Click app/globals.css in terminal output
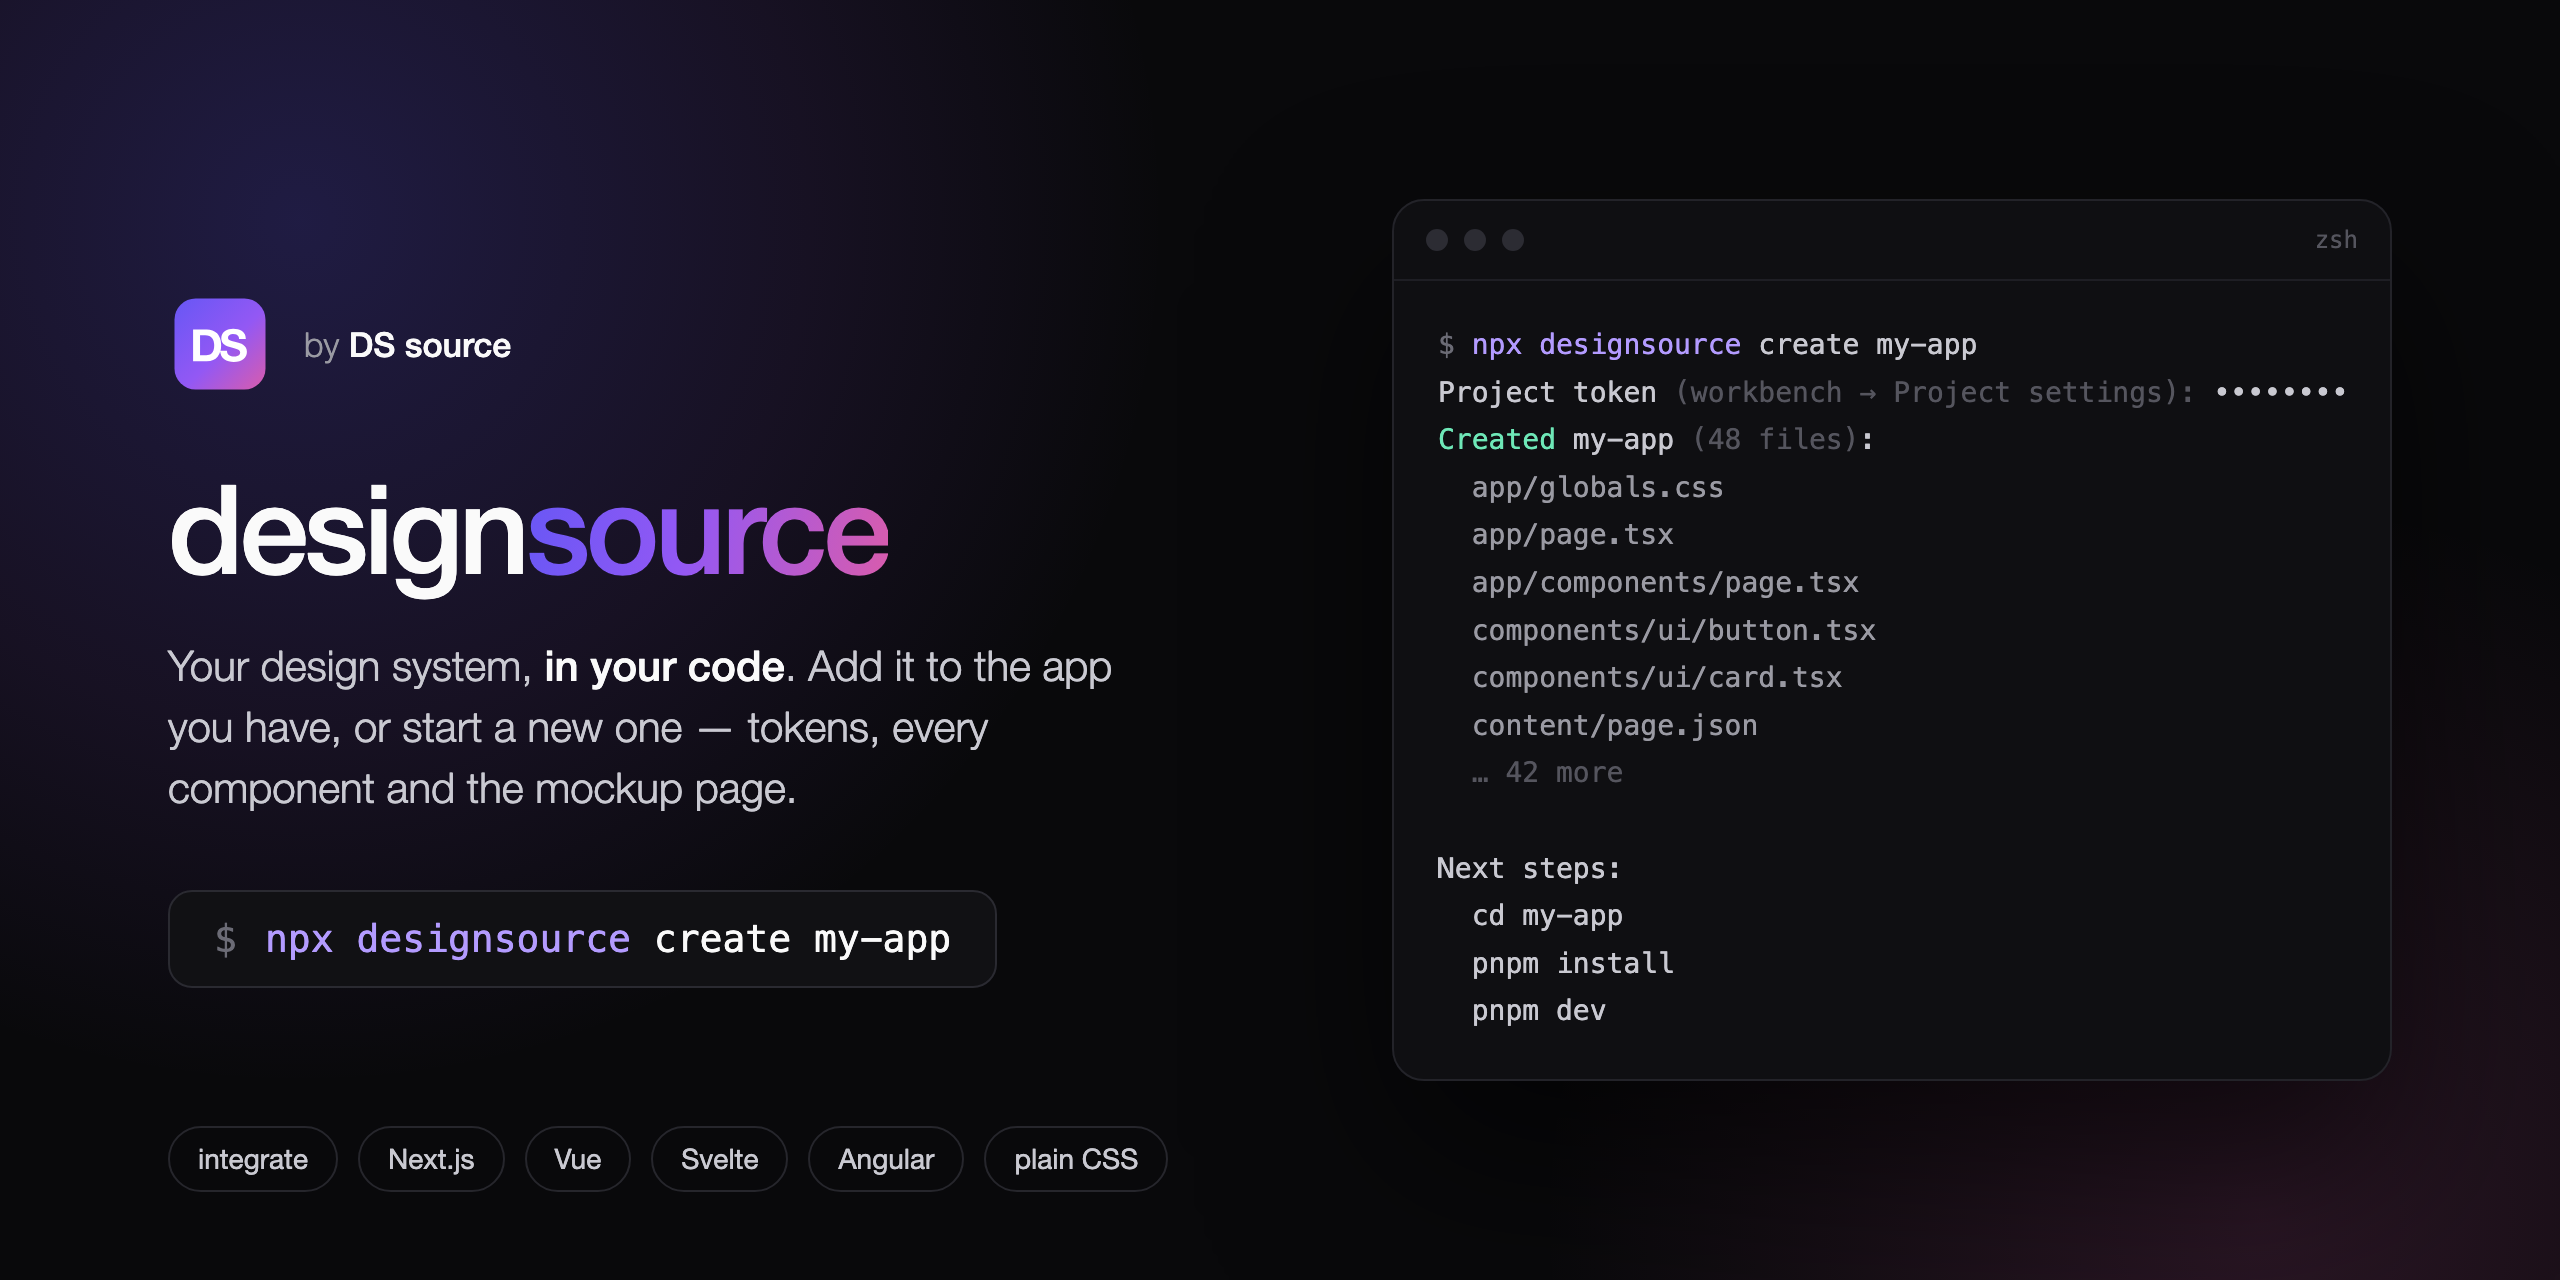 tap(1597, 488)
